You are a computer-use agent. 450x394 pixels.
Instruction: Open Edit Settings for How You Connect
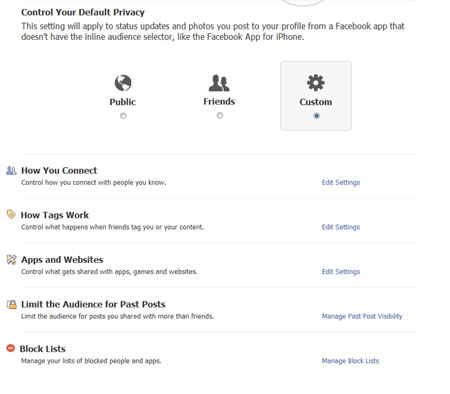341,182
